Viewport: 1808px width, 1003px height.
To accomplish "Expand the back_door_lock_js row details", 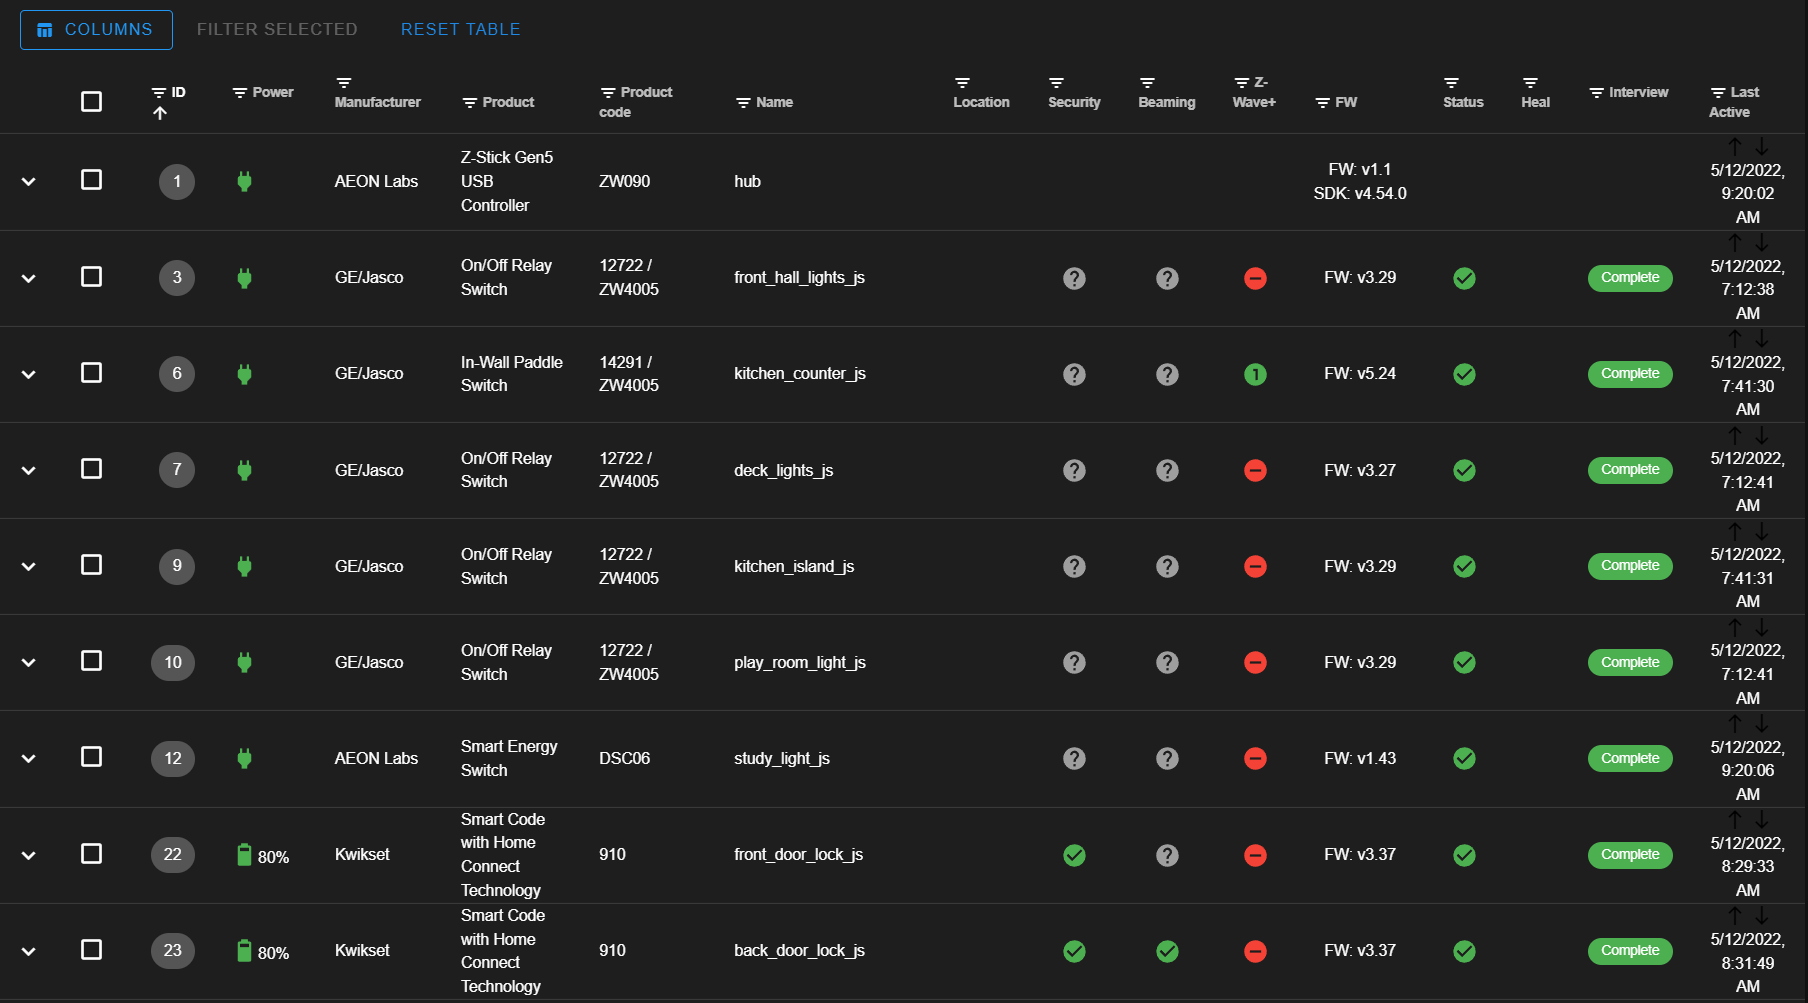I will click(29, 951).
